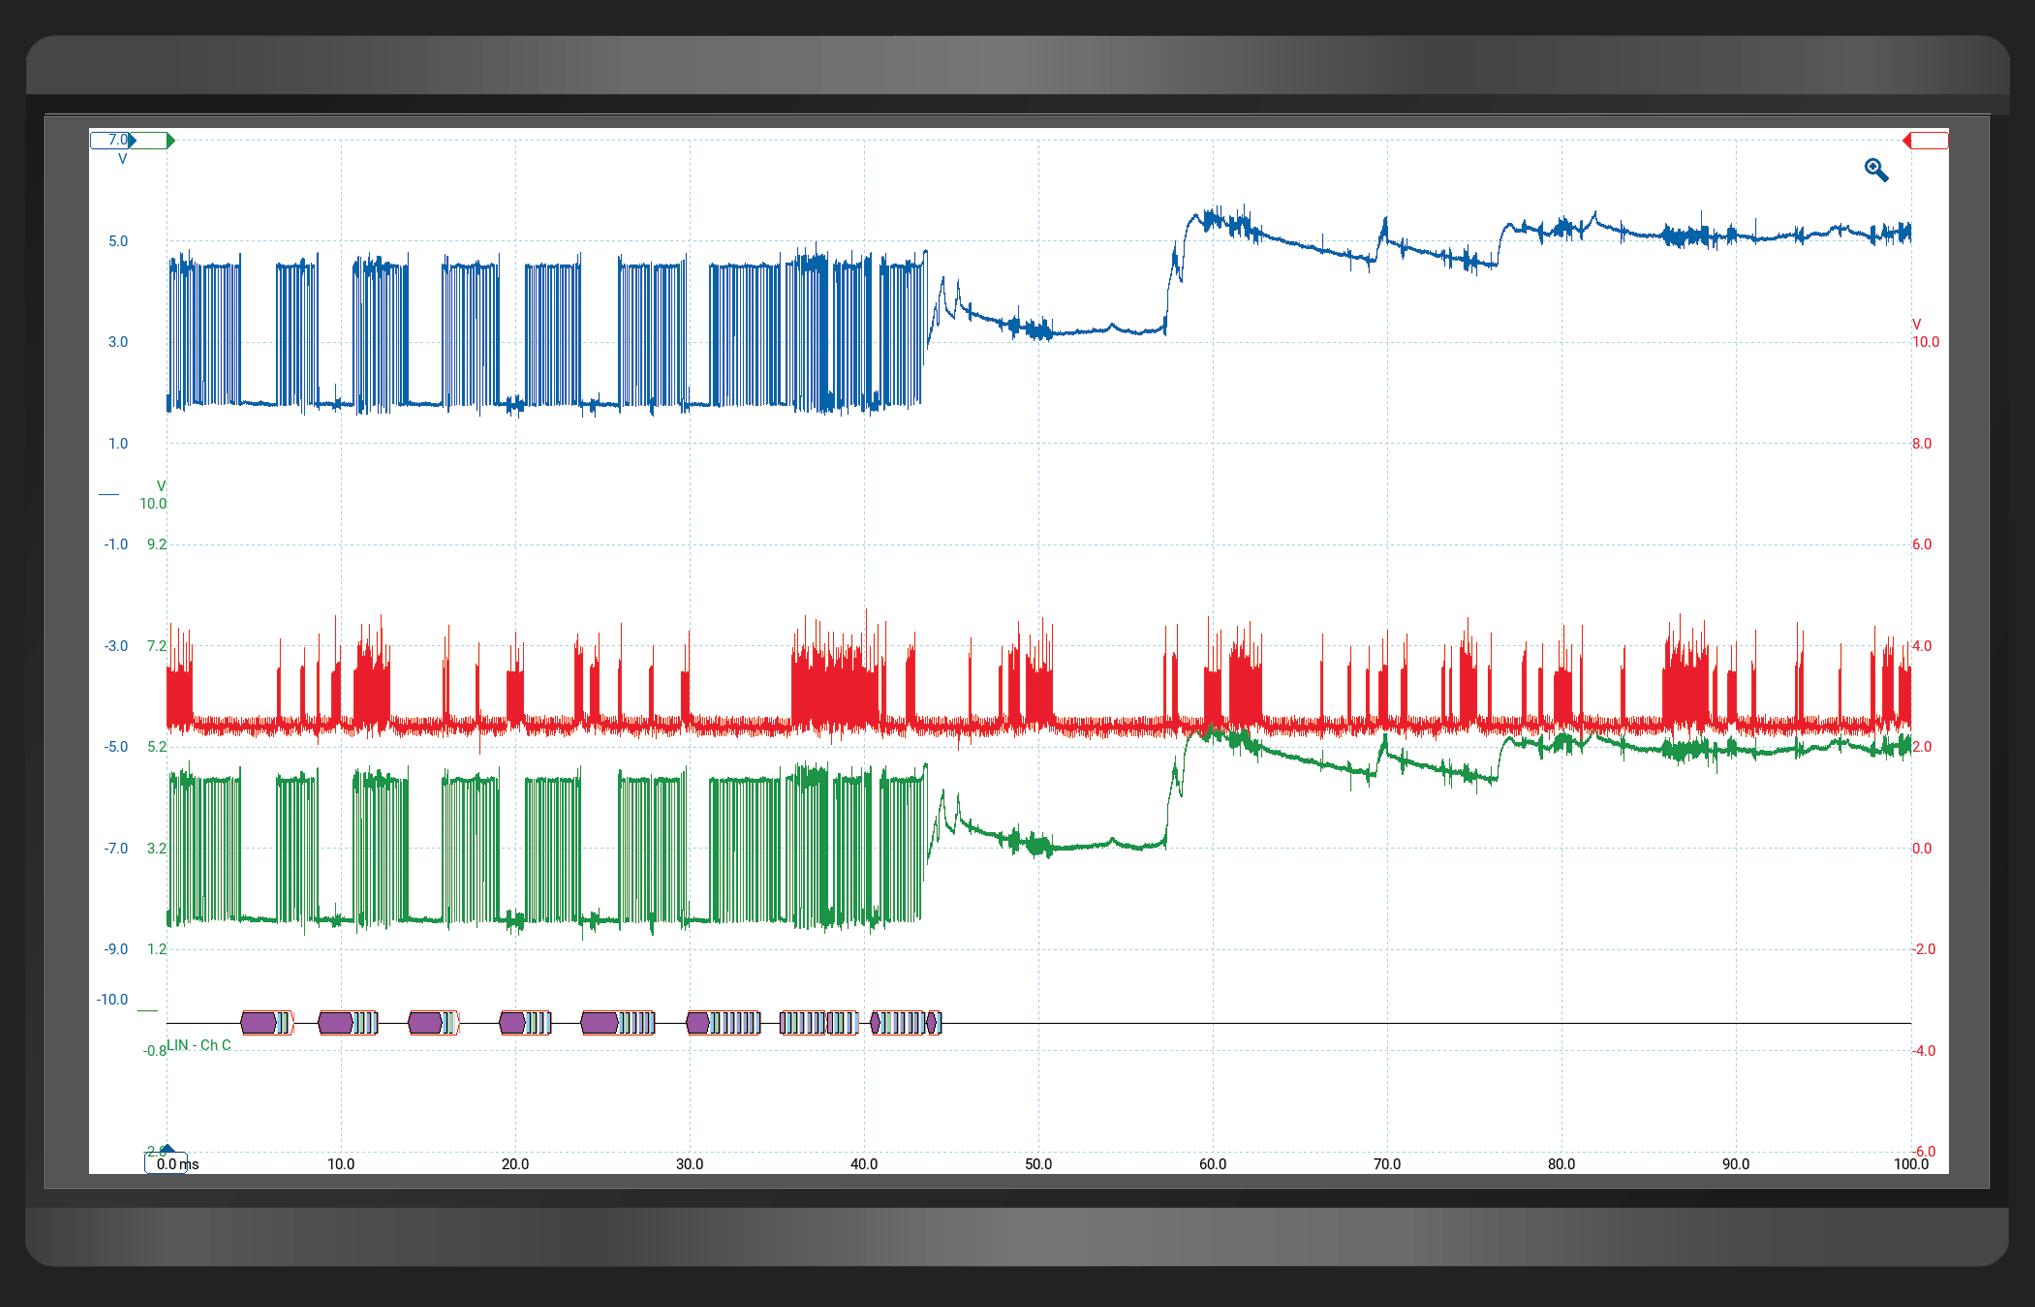
Task: Click the green axis 10.0 voltage label
Action: [153, 503]
